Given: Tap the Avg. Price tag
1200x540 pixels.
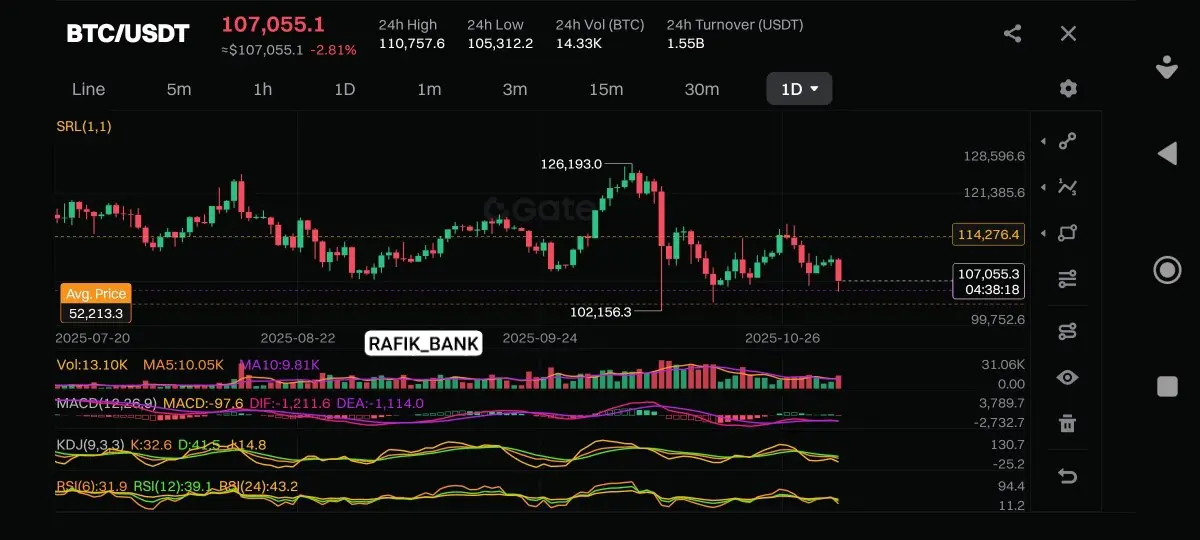Looking at the screenshot, I should (x=96, y=293).
